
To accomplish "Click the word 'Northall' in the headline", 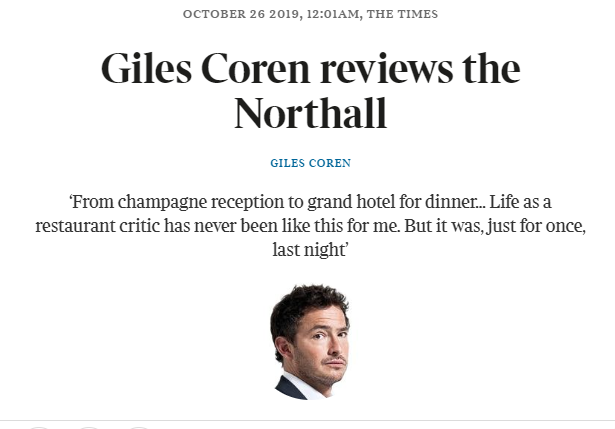I will 311,114.
